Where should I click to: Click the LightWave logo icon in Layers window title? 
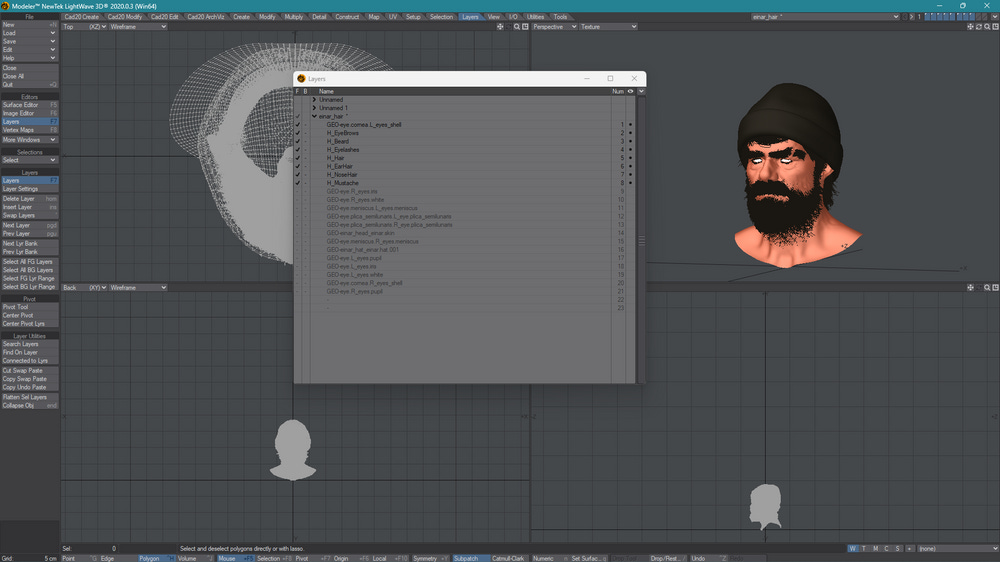(x=301, y=78)
